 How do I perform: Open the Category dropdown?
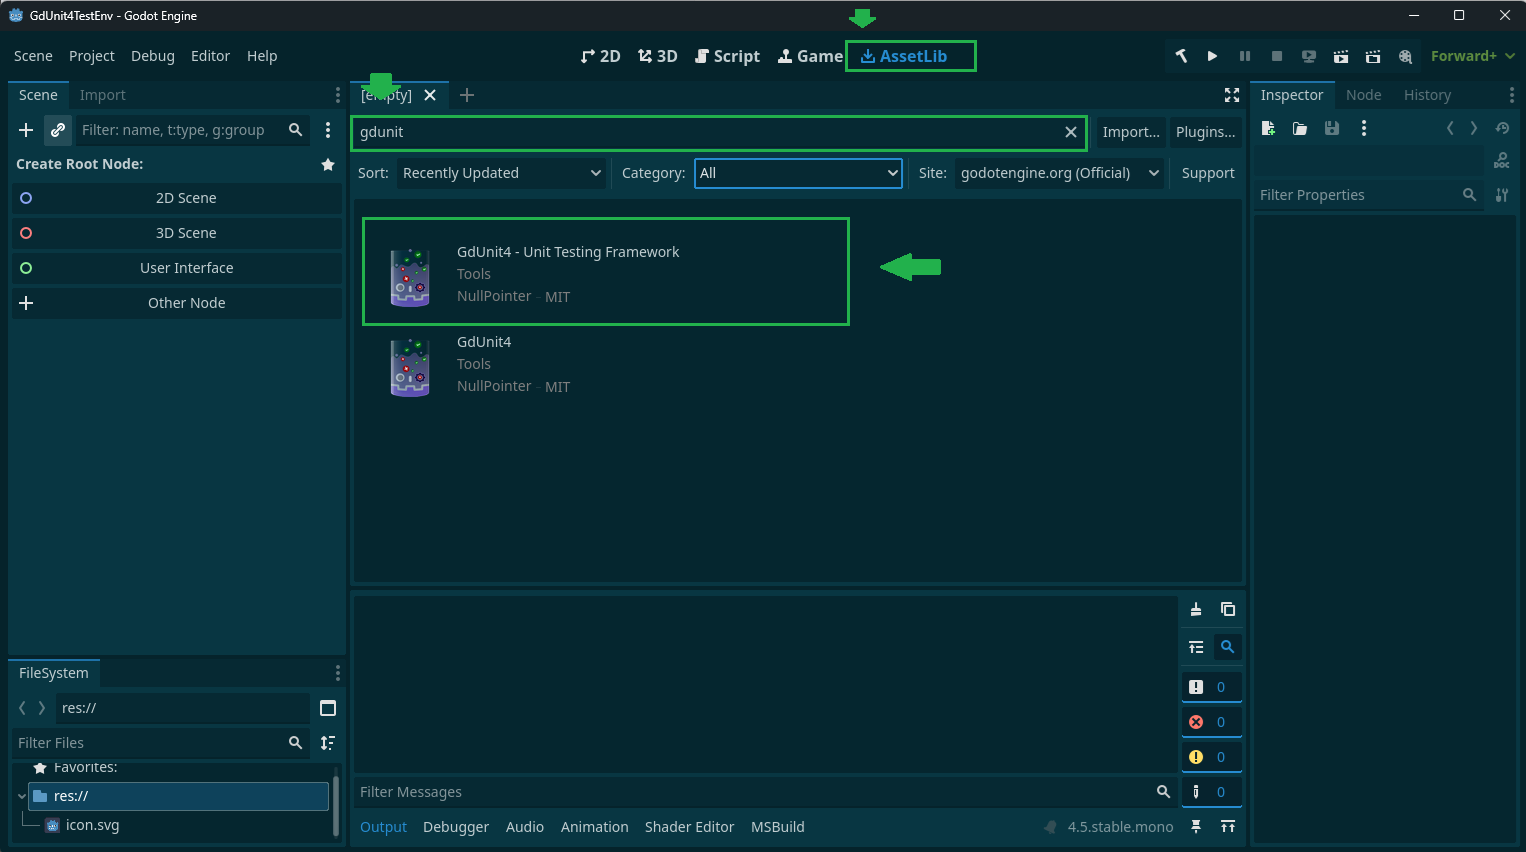click(798, 173)
